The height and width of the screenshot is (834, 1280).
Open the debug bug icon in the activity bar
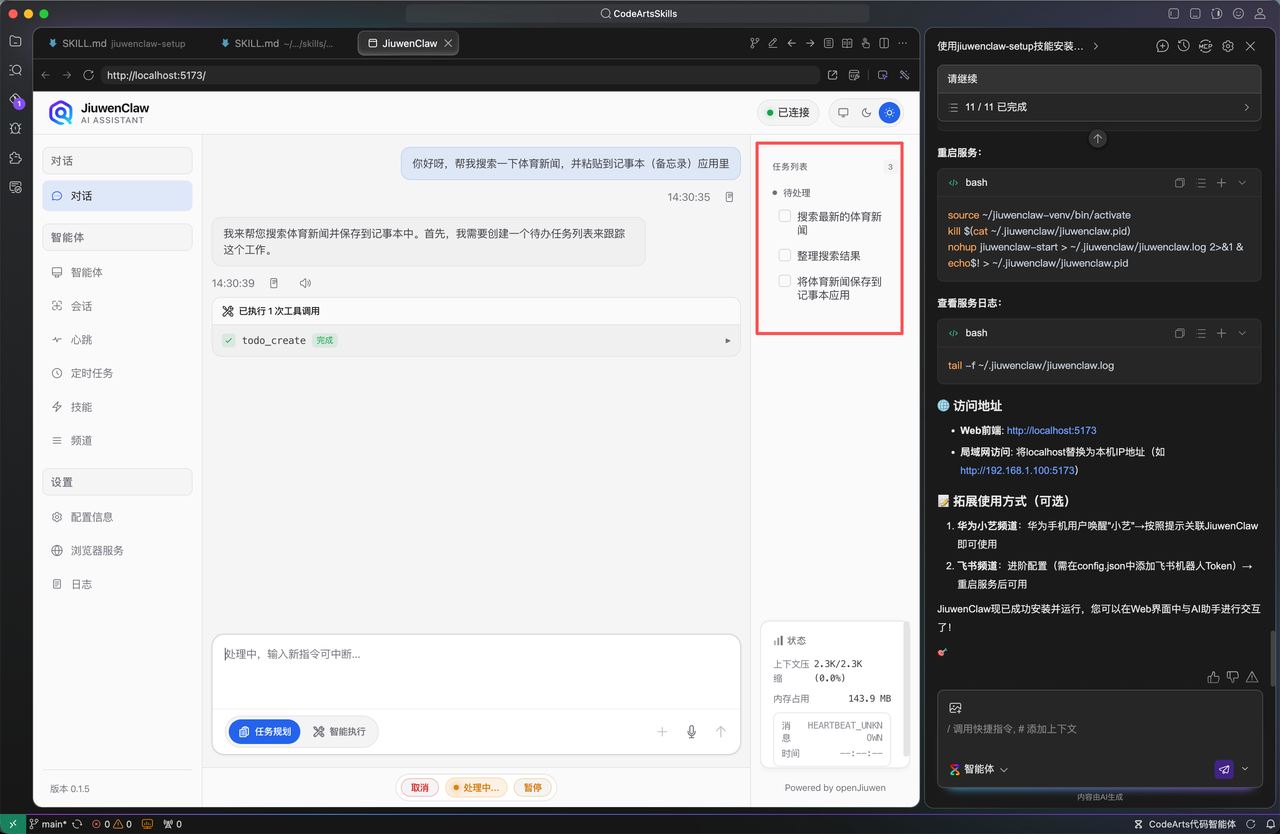pyautogui.click(x=15, y=129)
